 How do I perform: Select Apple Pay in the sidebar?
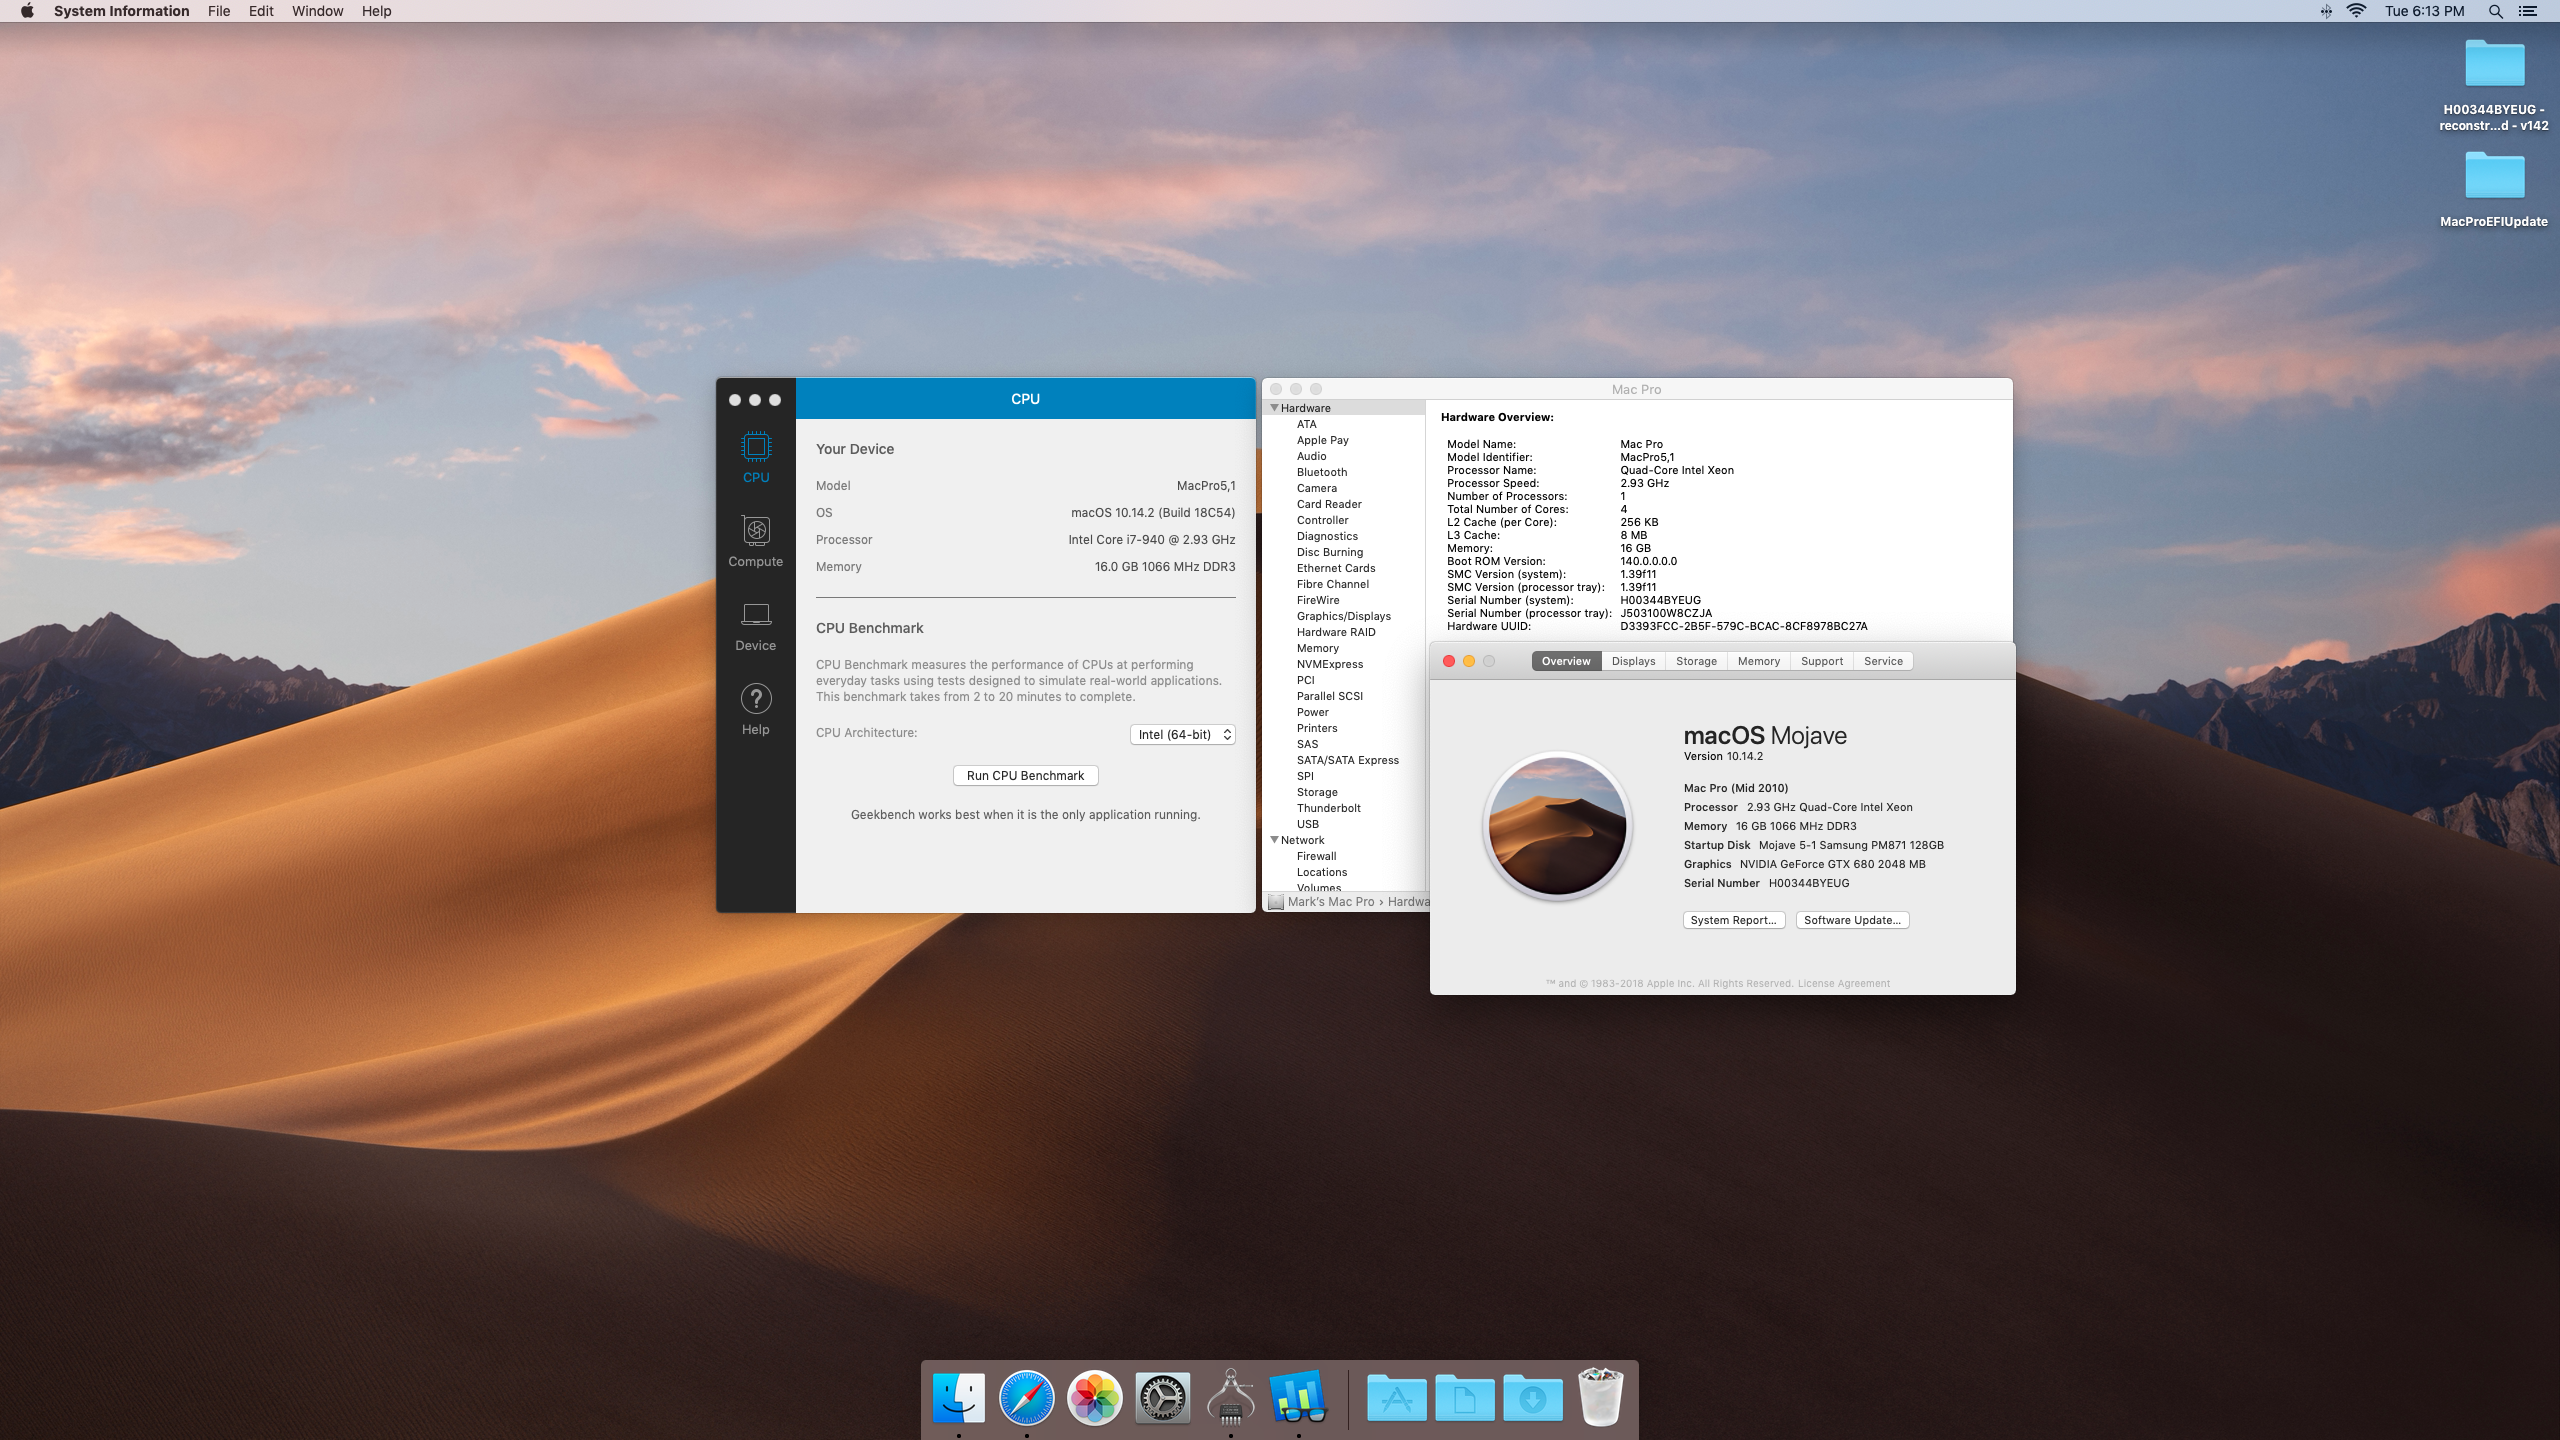pyautogui.click(x=1322, y=440)
